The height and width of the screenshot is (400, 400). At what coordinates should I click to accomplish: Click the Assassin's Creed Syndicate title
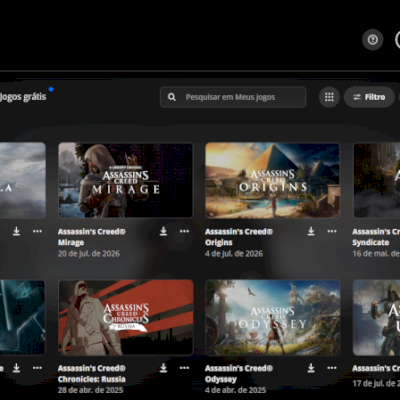(x=376, y=237)
